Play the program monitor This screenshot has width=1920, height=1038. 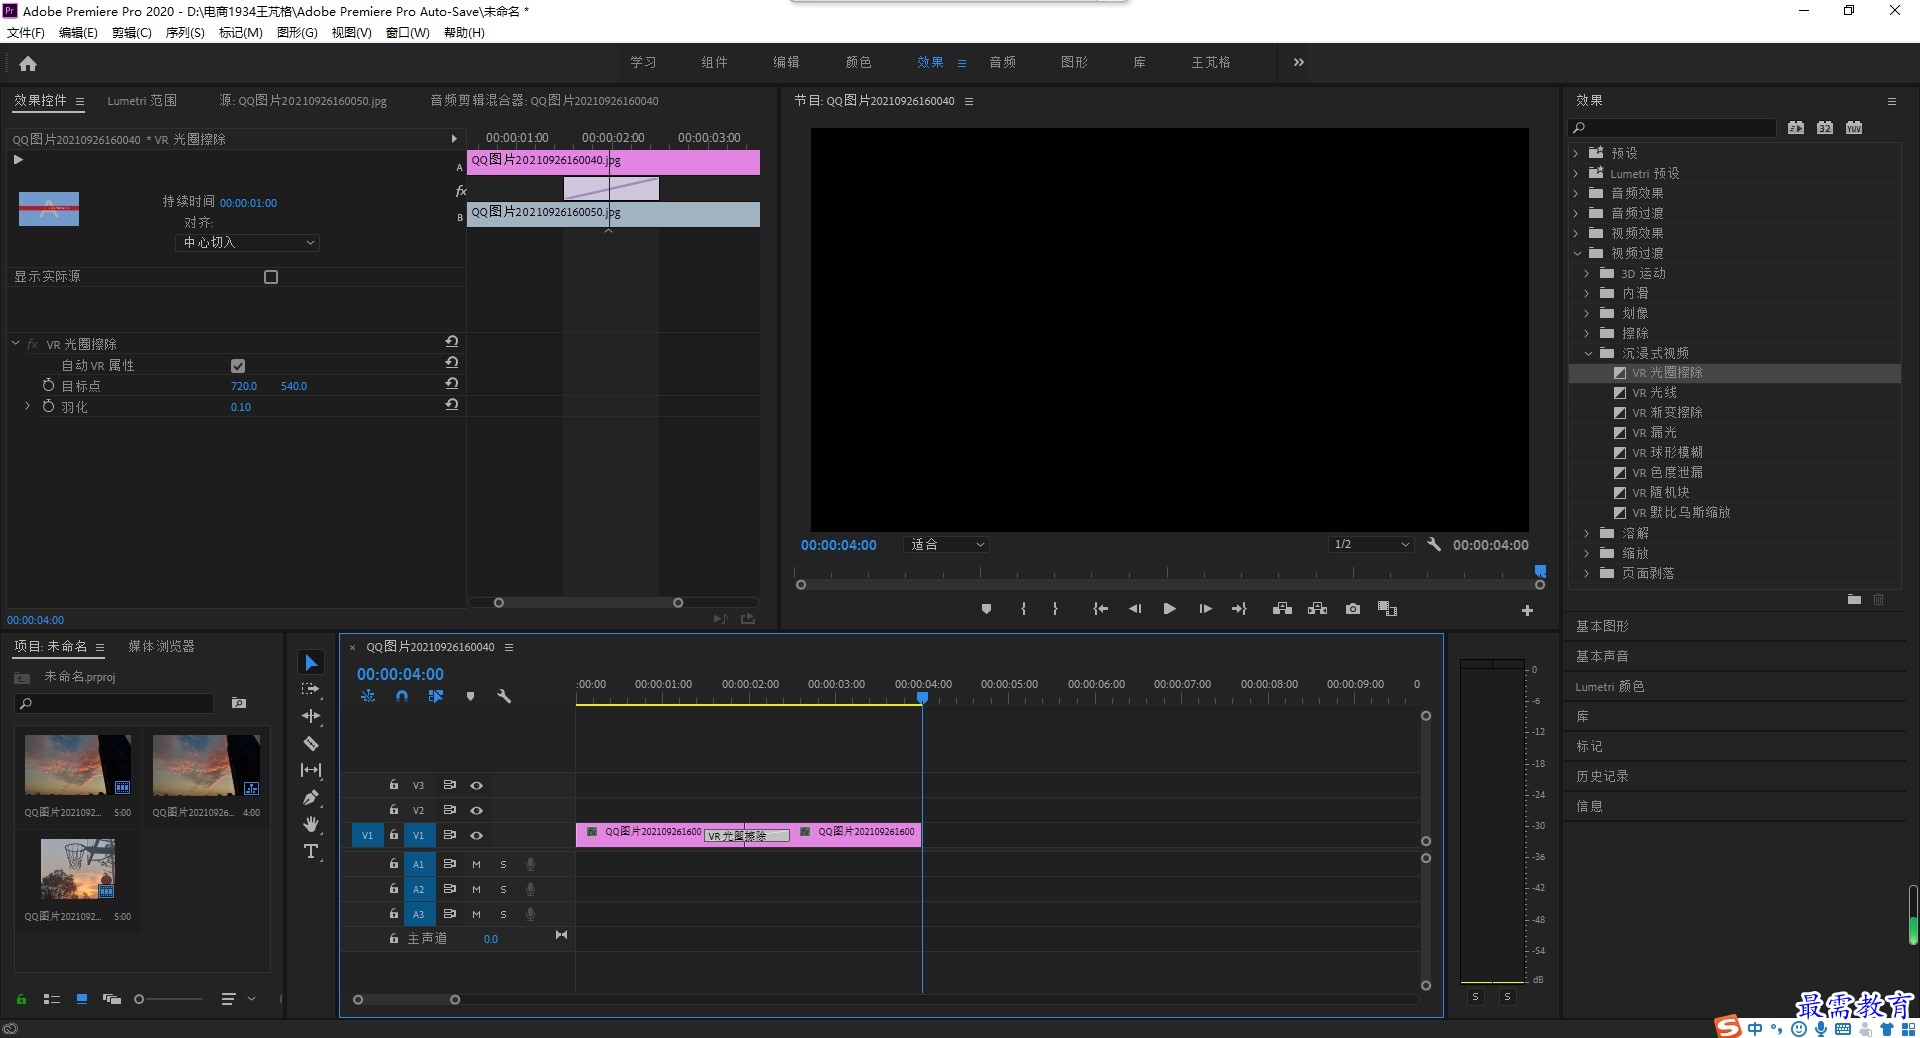click(x=1169, y=609)
